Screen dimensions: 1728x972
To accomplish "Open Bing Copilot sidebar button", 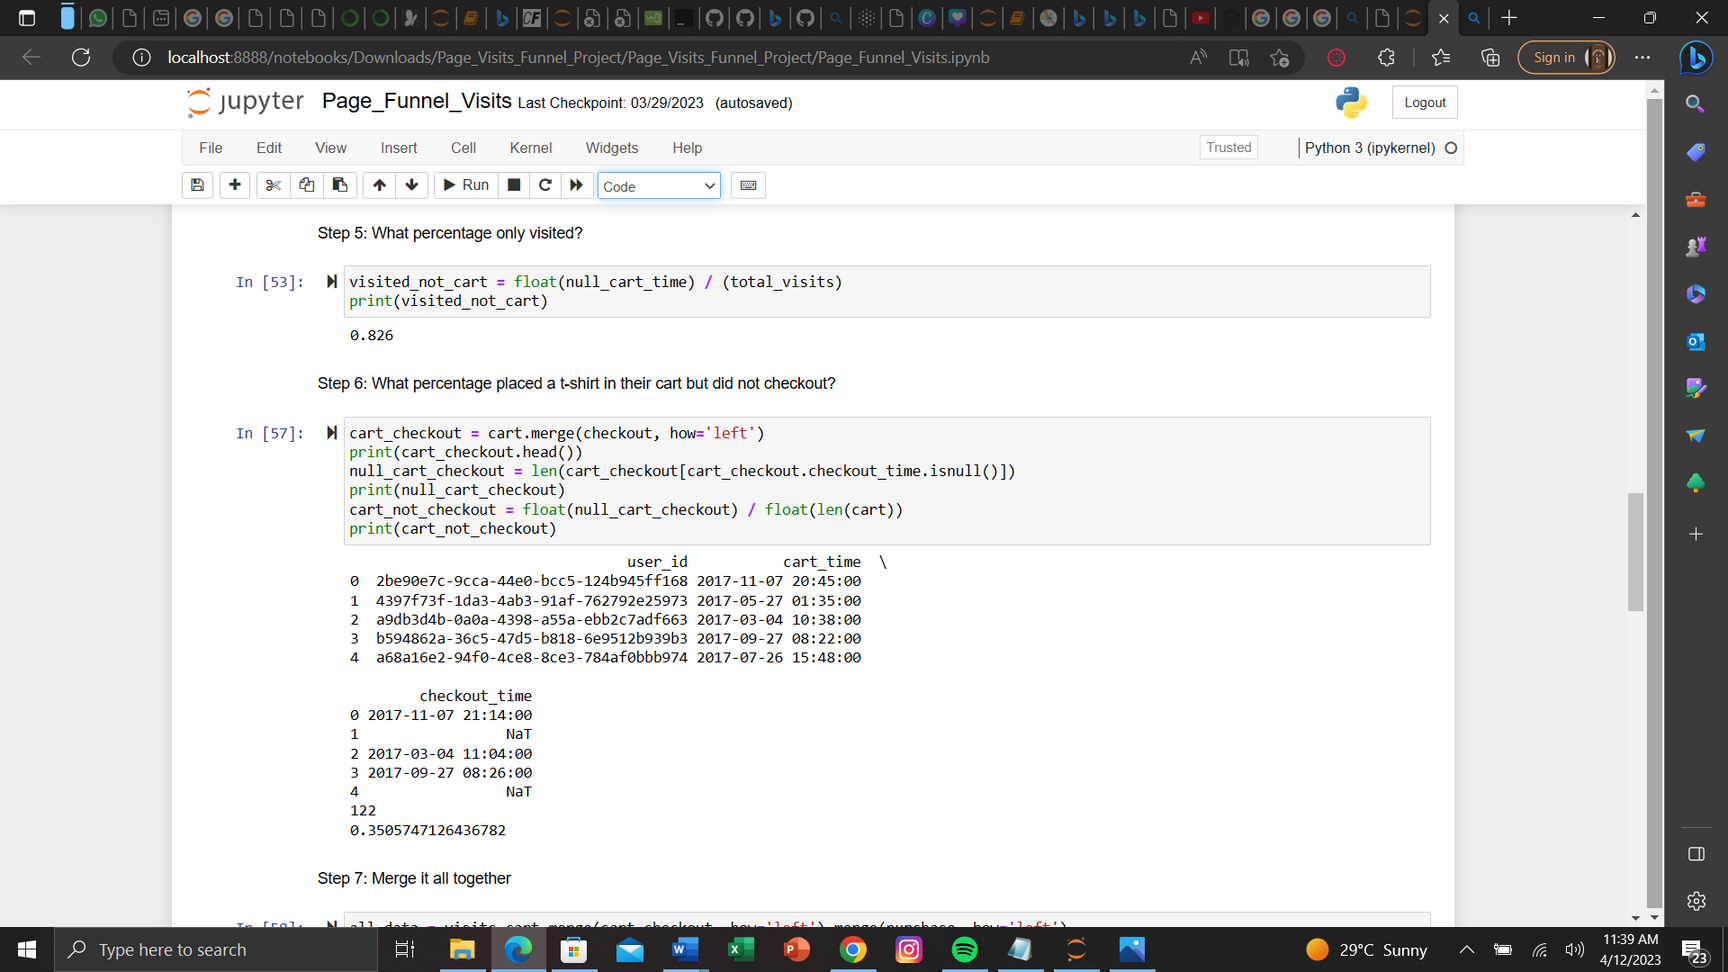I will 1696,58.
